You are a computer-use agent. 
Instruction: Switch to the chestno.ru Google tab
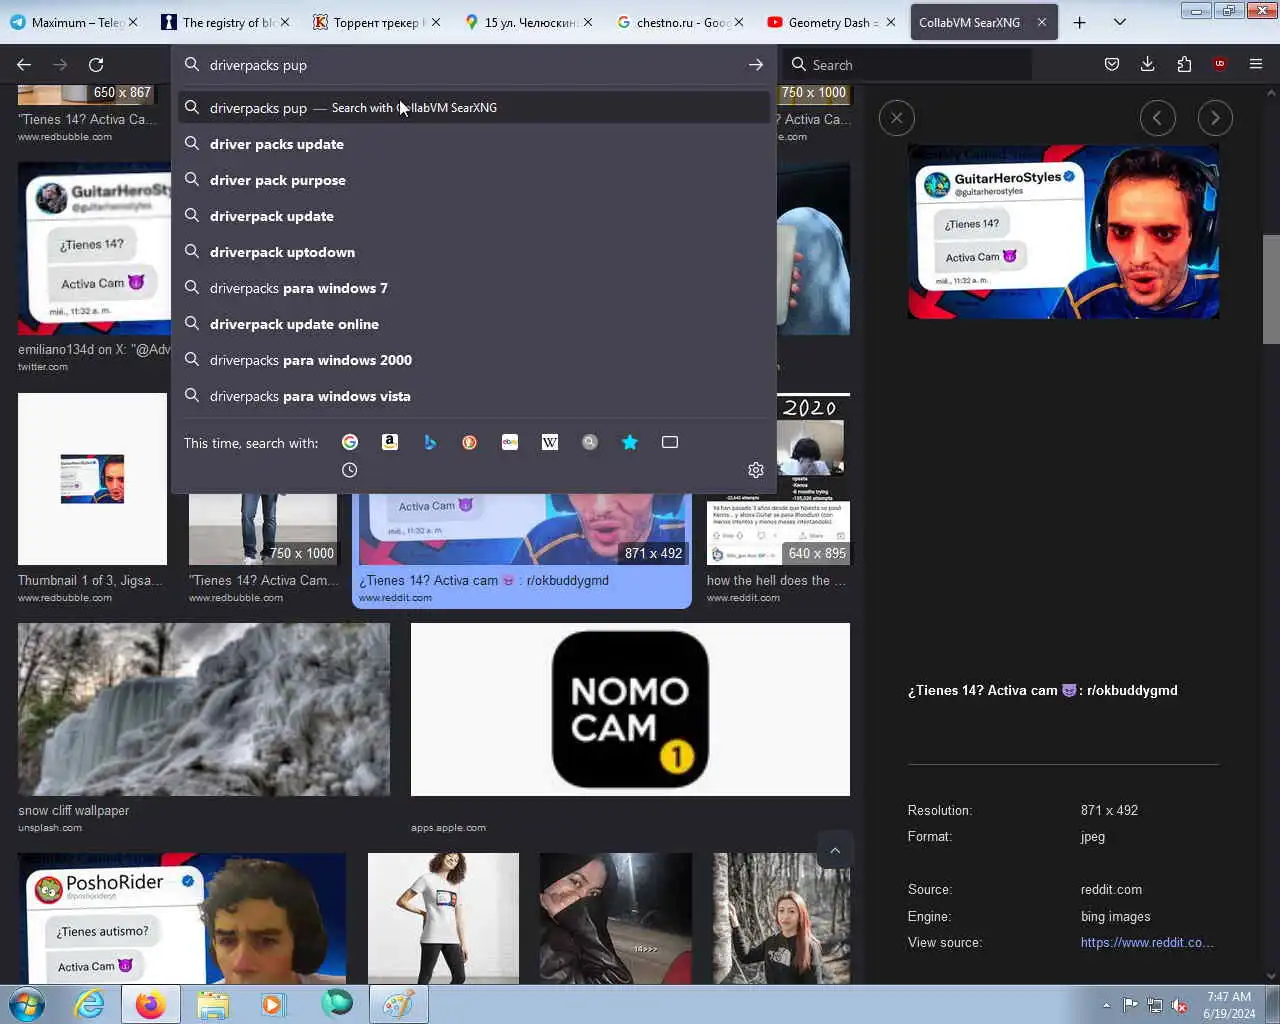tap(681, 22)
